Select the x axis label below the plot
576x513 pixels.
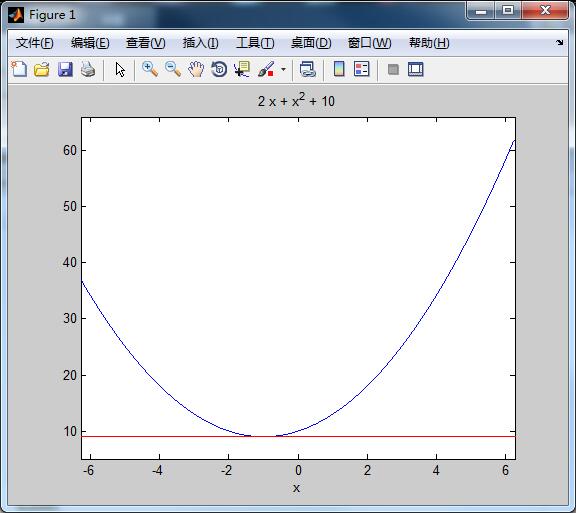point(296,488)
